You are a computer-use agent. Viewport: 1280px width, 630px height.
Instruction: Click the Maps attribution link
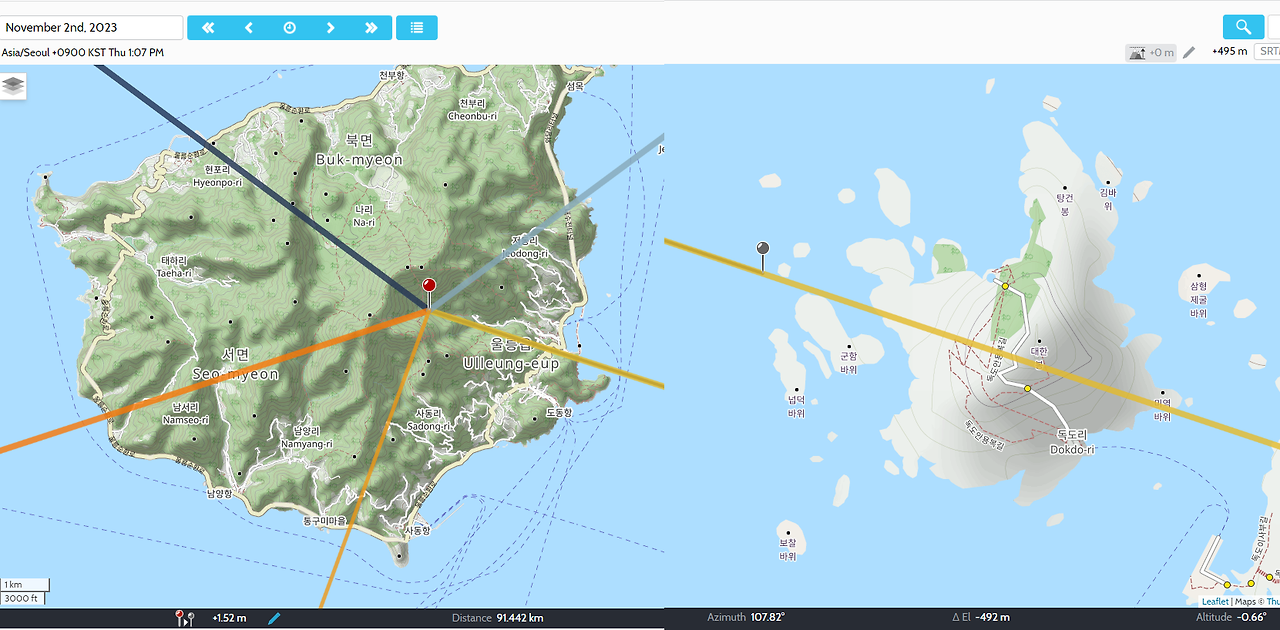(1245, 601)
